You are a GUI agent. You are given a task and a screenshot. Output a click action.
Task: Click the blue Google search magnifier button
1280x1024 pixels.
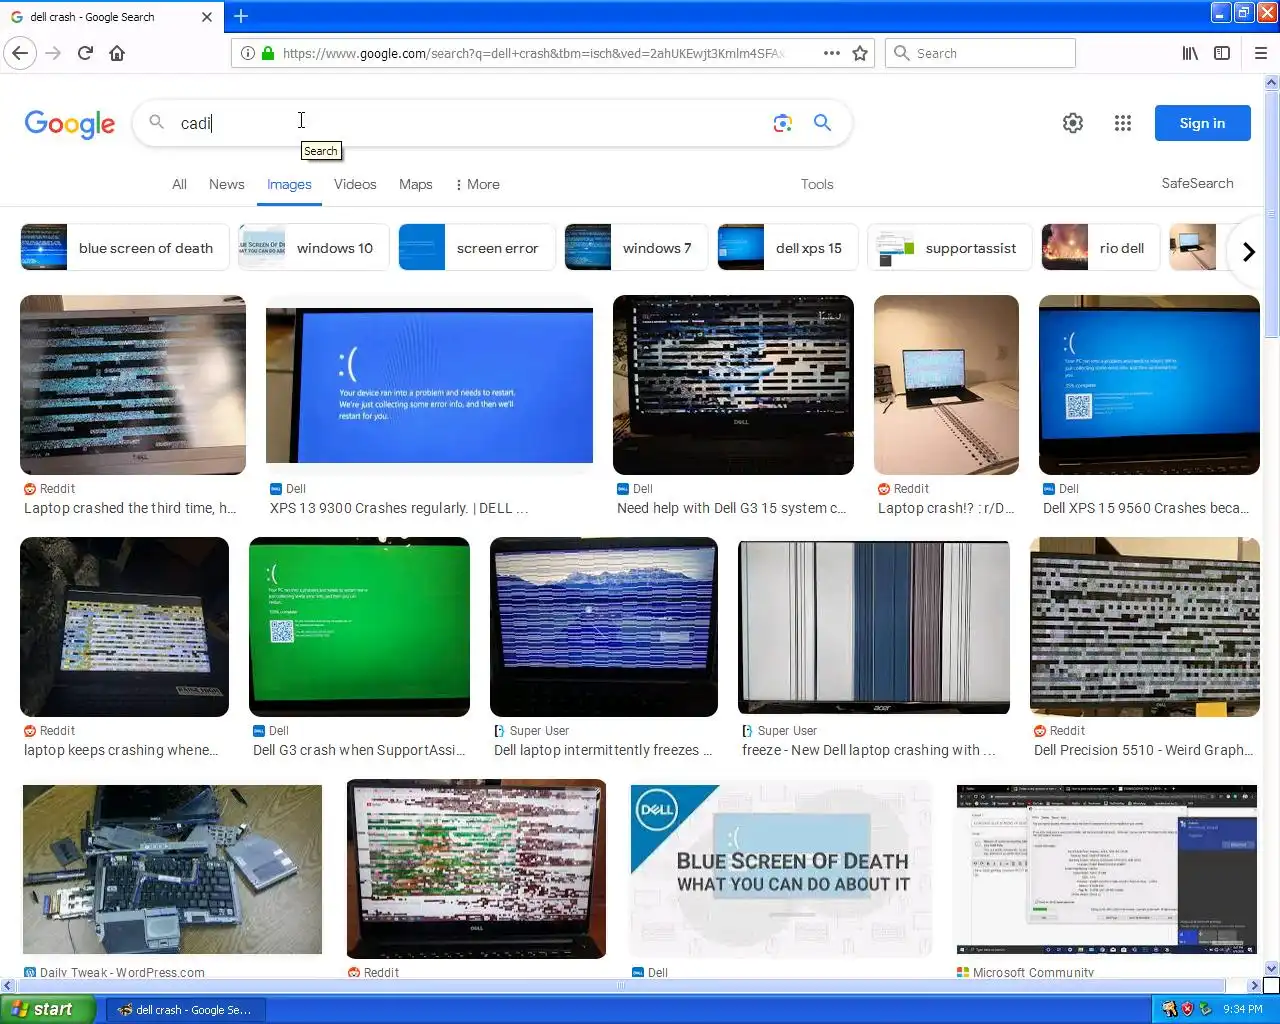[x=822, y=123]
